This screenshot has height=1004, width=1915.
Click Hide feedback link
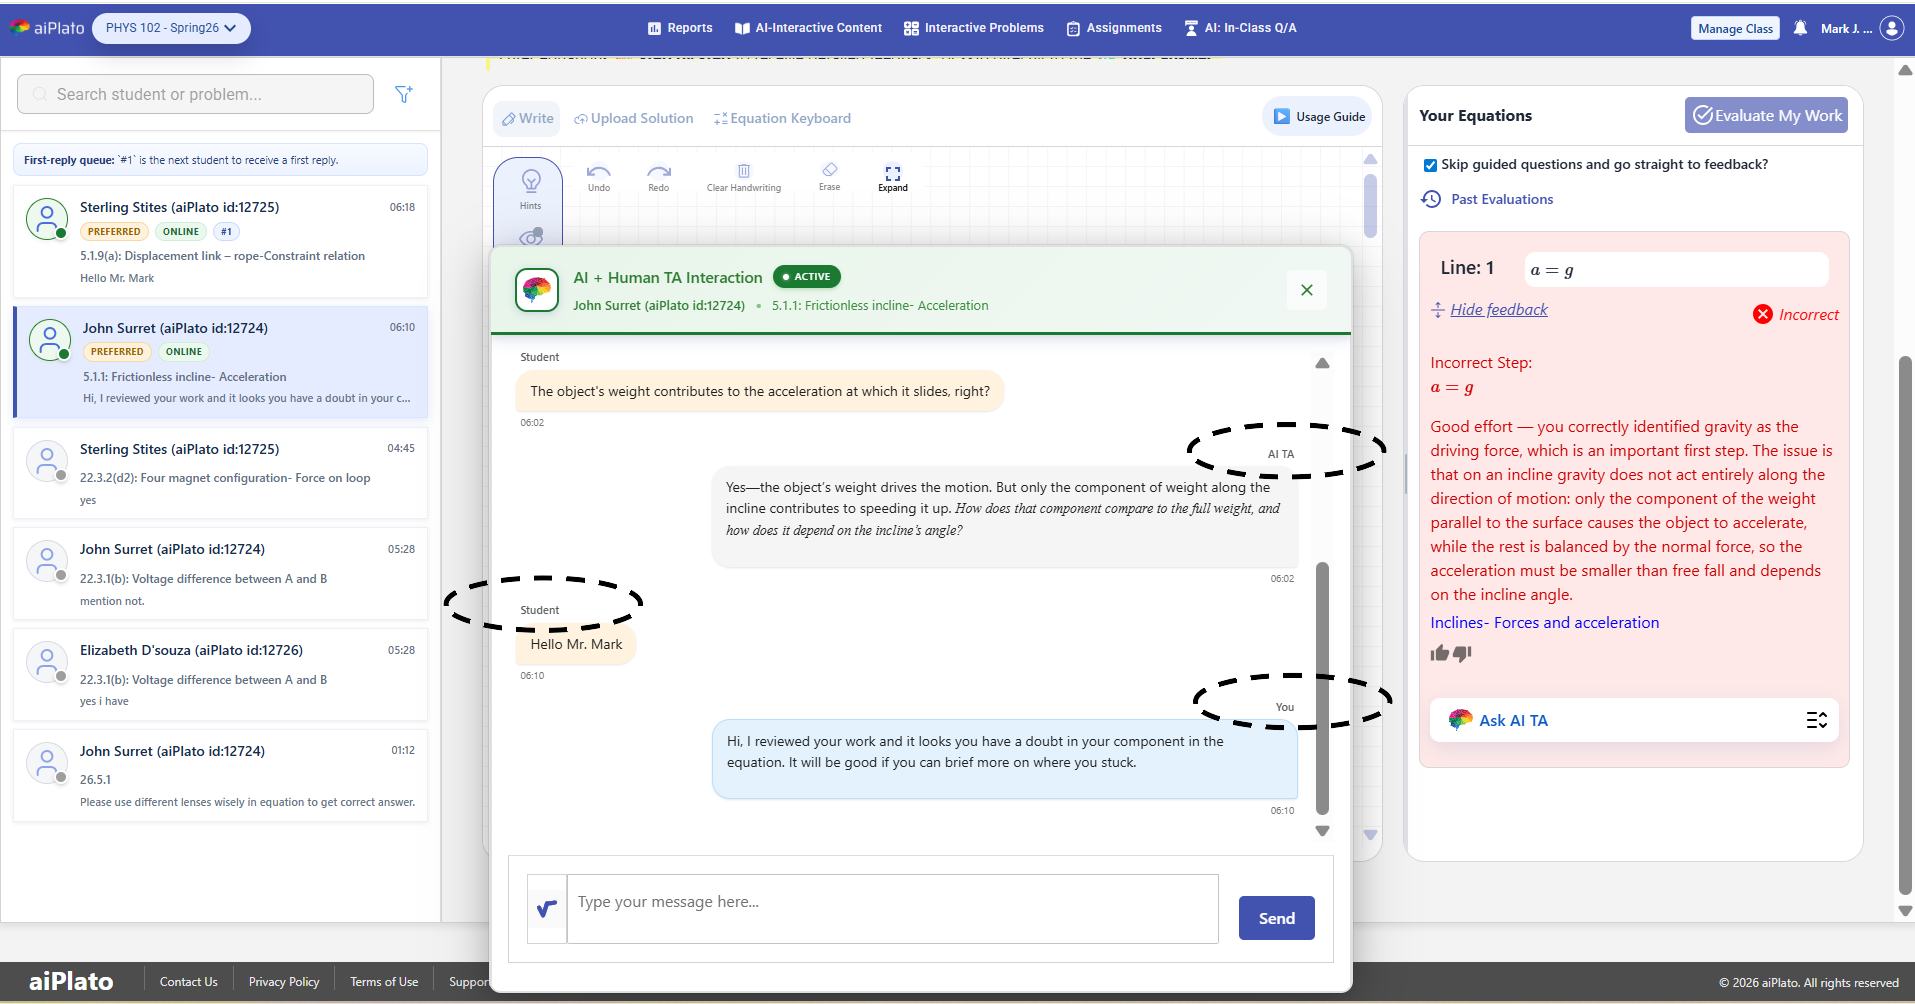pyautogui.click(x=1498, y=310)
